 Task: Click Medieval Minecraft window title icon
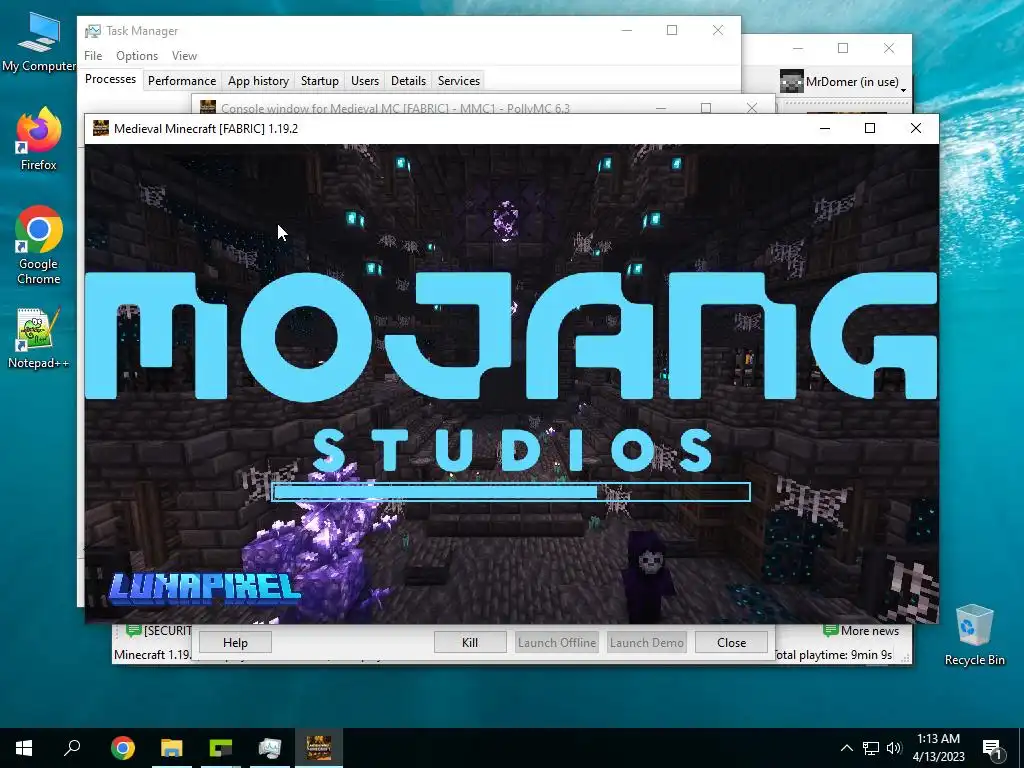point(101,128)
